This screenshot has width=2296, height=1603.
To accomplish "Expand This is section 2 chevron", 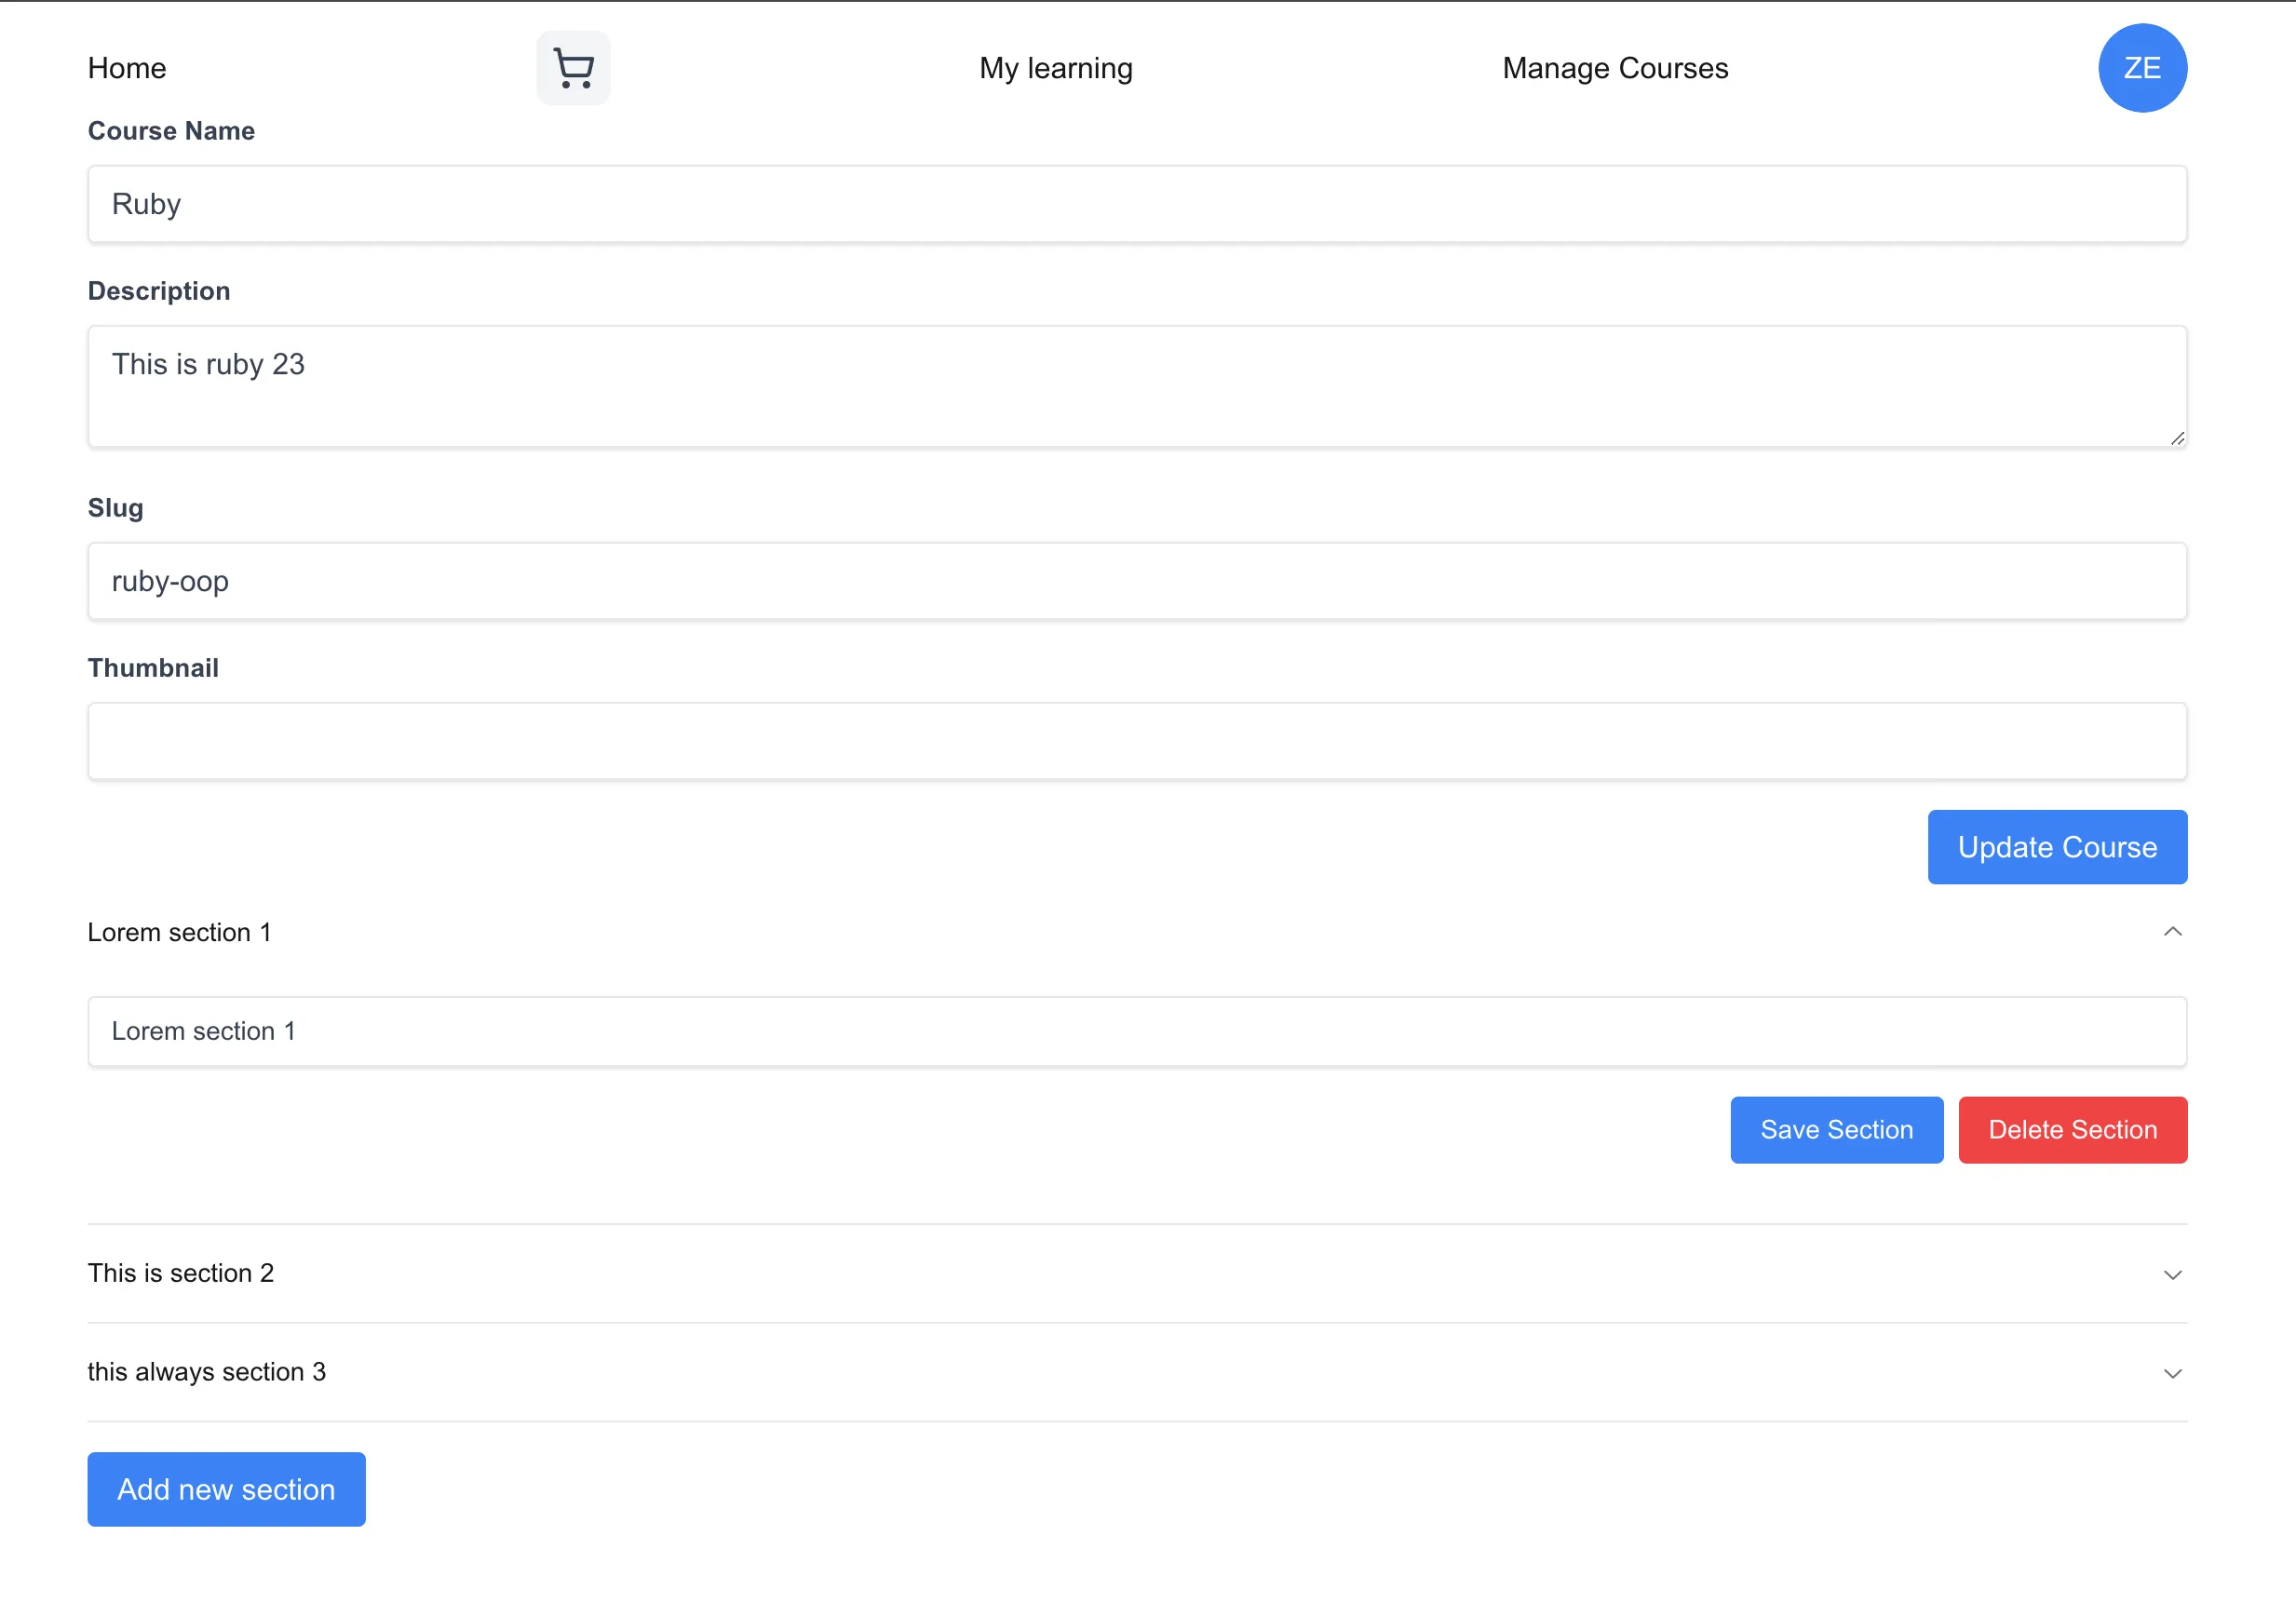I will (x=2172, y=1274).
